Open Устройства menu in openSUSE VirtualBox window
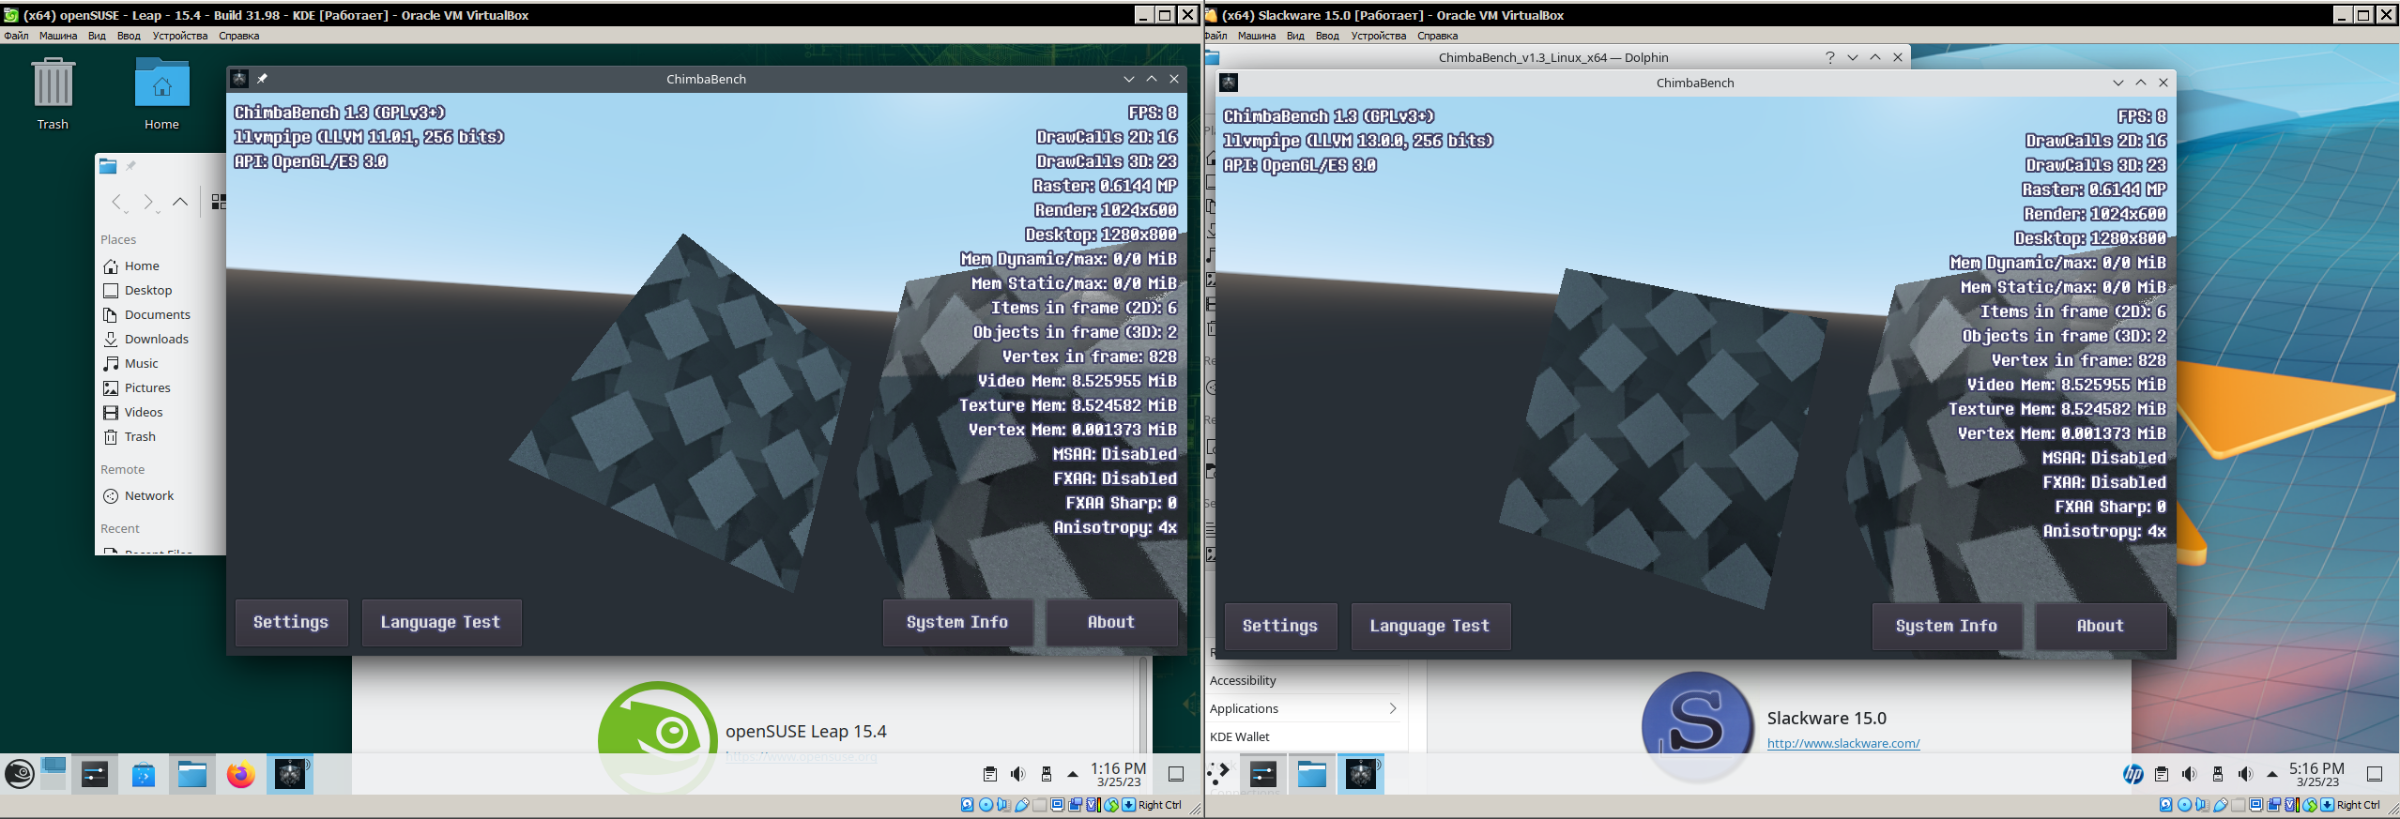 tap(180, 36)
